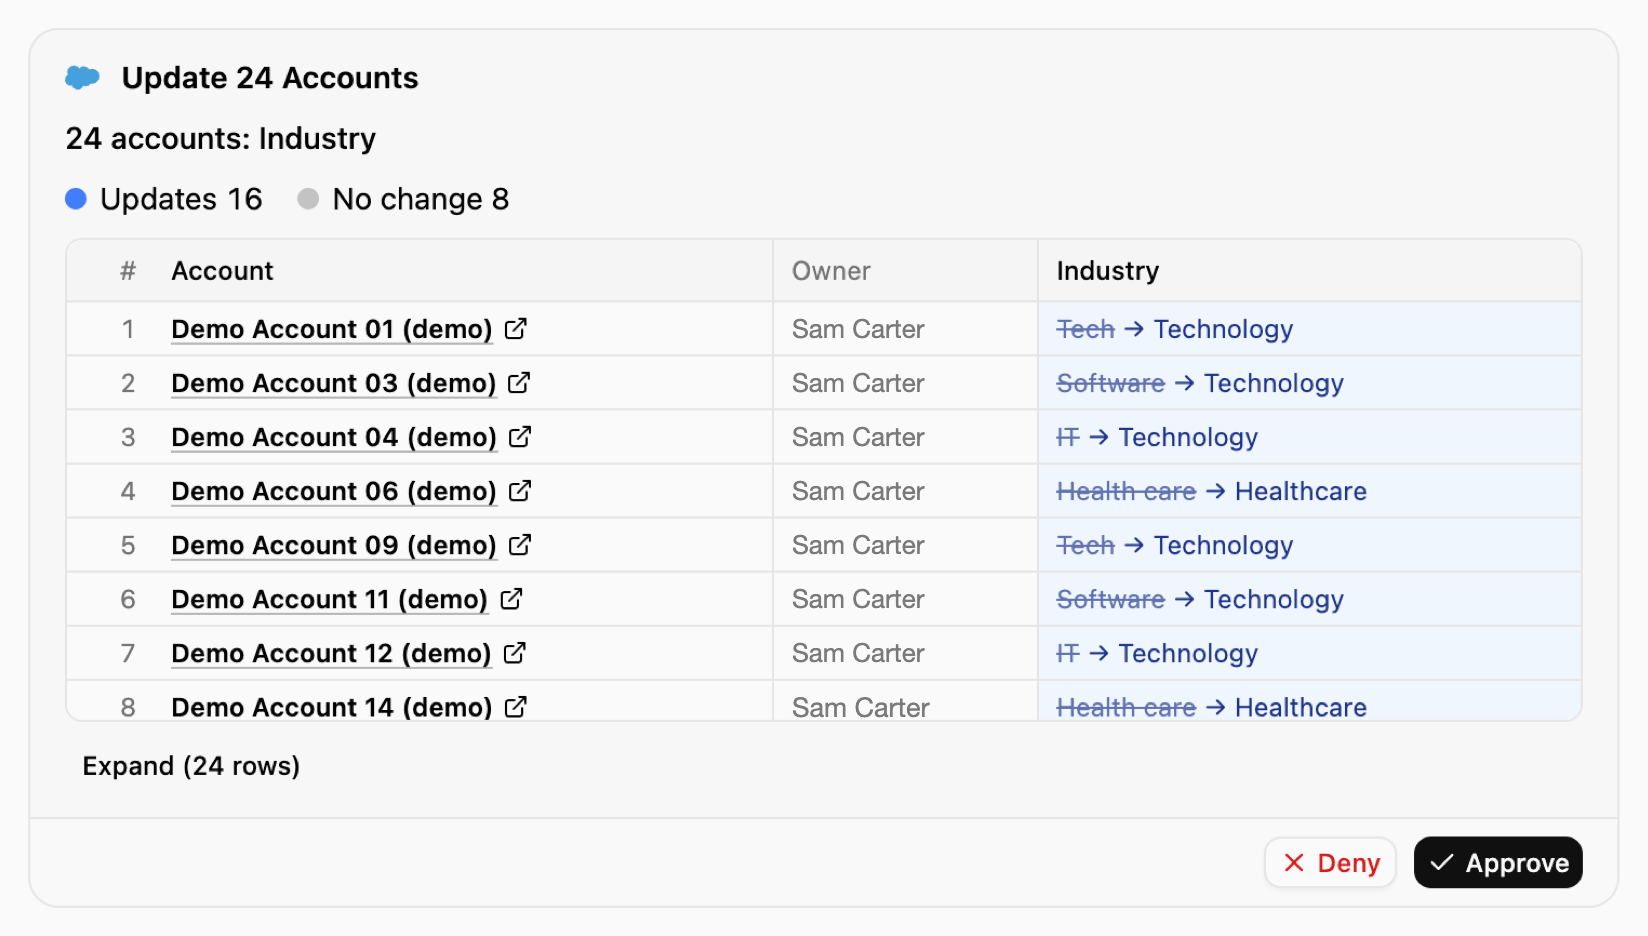Screen dimensions: 1648x936
Task: Click 'Health care → Healthcare' cell for Account 06
Action: click(x=1310, y=491)
